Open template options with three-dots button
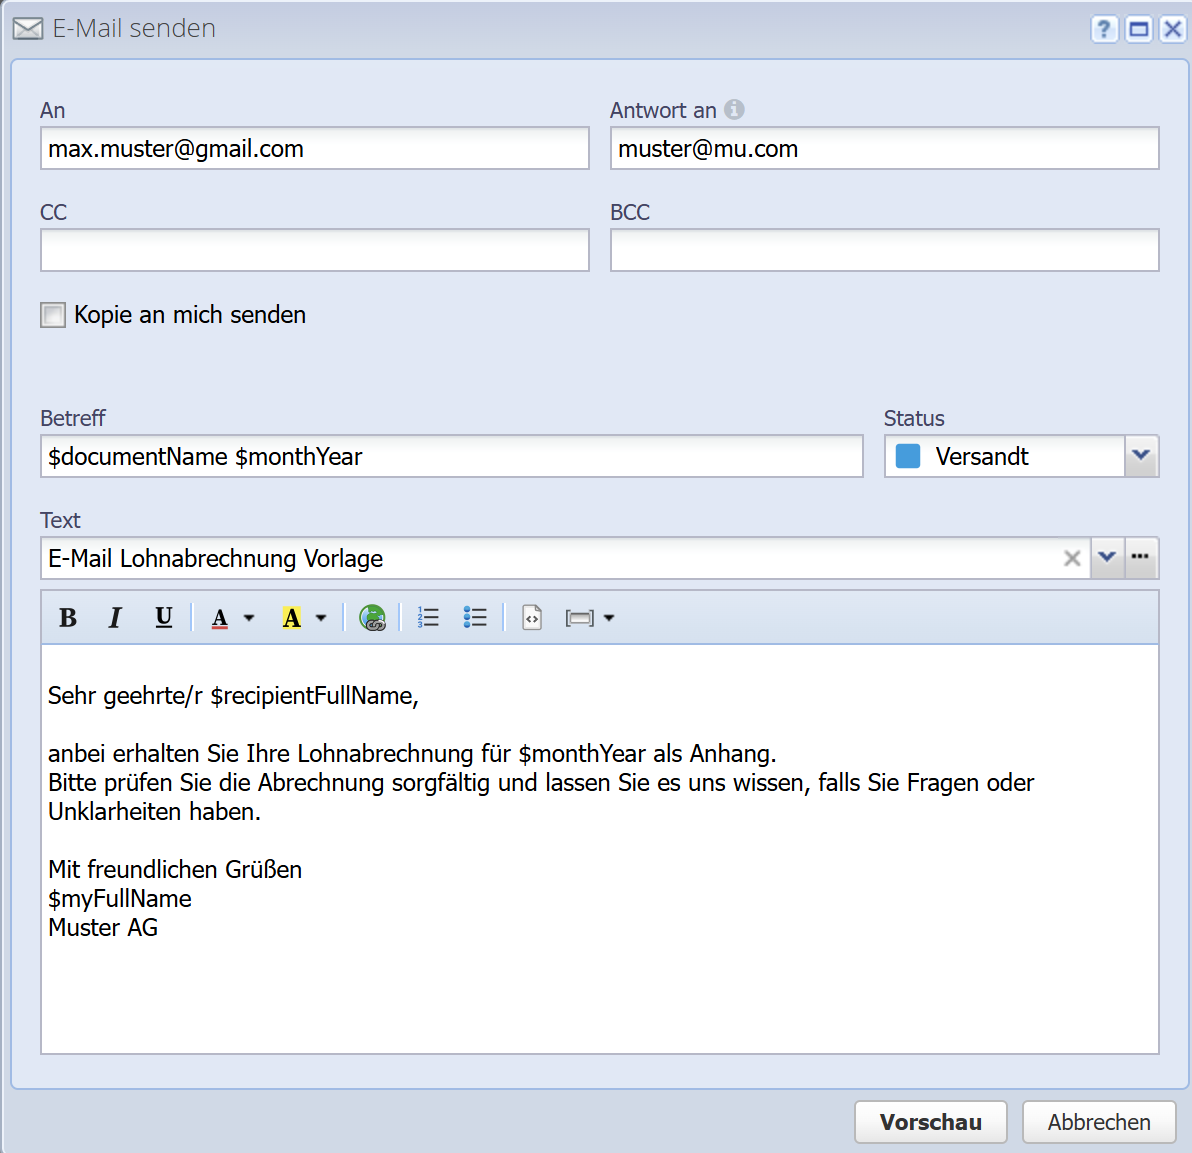1192x1153 pixels. [x=1141, y=558]
